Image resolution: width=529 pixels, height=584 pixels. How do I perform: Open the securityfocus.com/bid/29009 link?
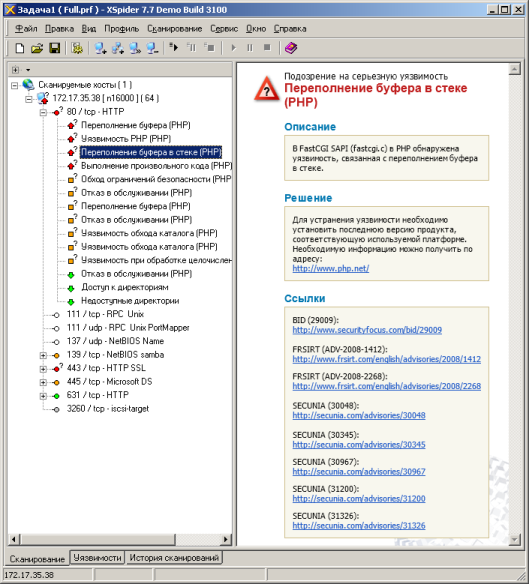click(x=367, y=330)
